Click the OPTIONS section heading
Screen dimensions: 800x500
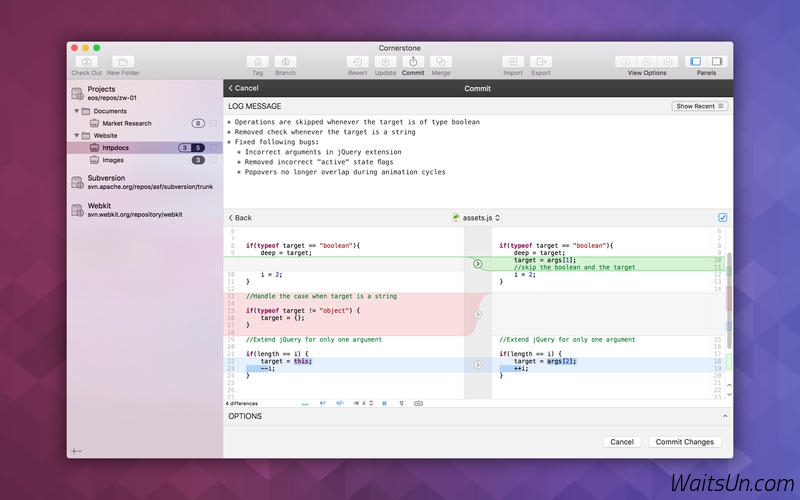pos(245,416)
